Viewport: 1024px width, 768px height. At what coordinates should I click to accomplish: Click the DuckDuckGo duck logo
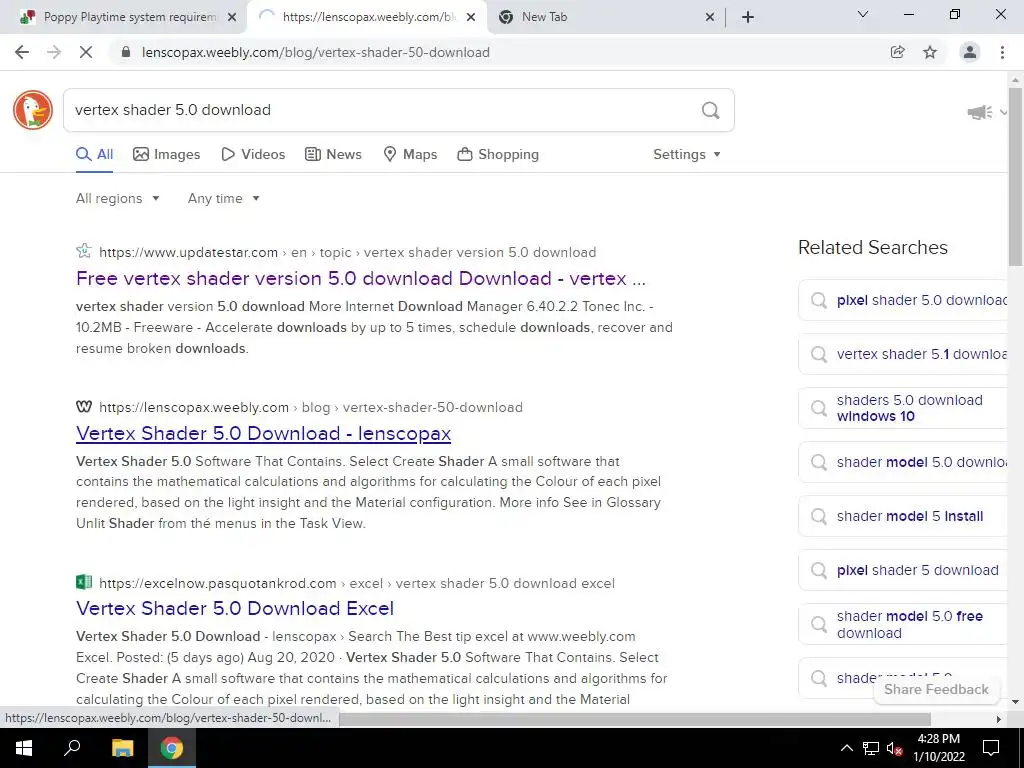33,110
